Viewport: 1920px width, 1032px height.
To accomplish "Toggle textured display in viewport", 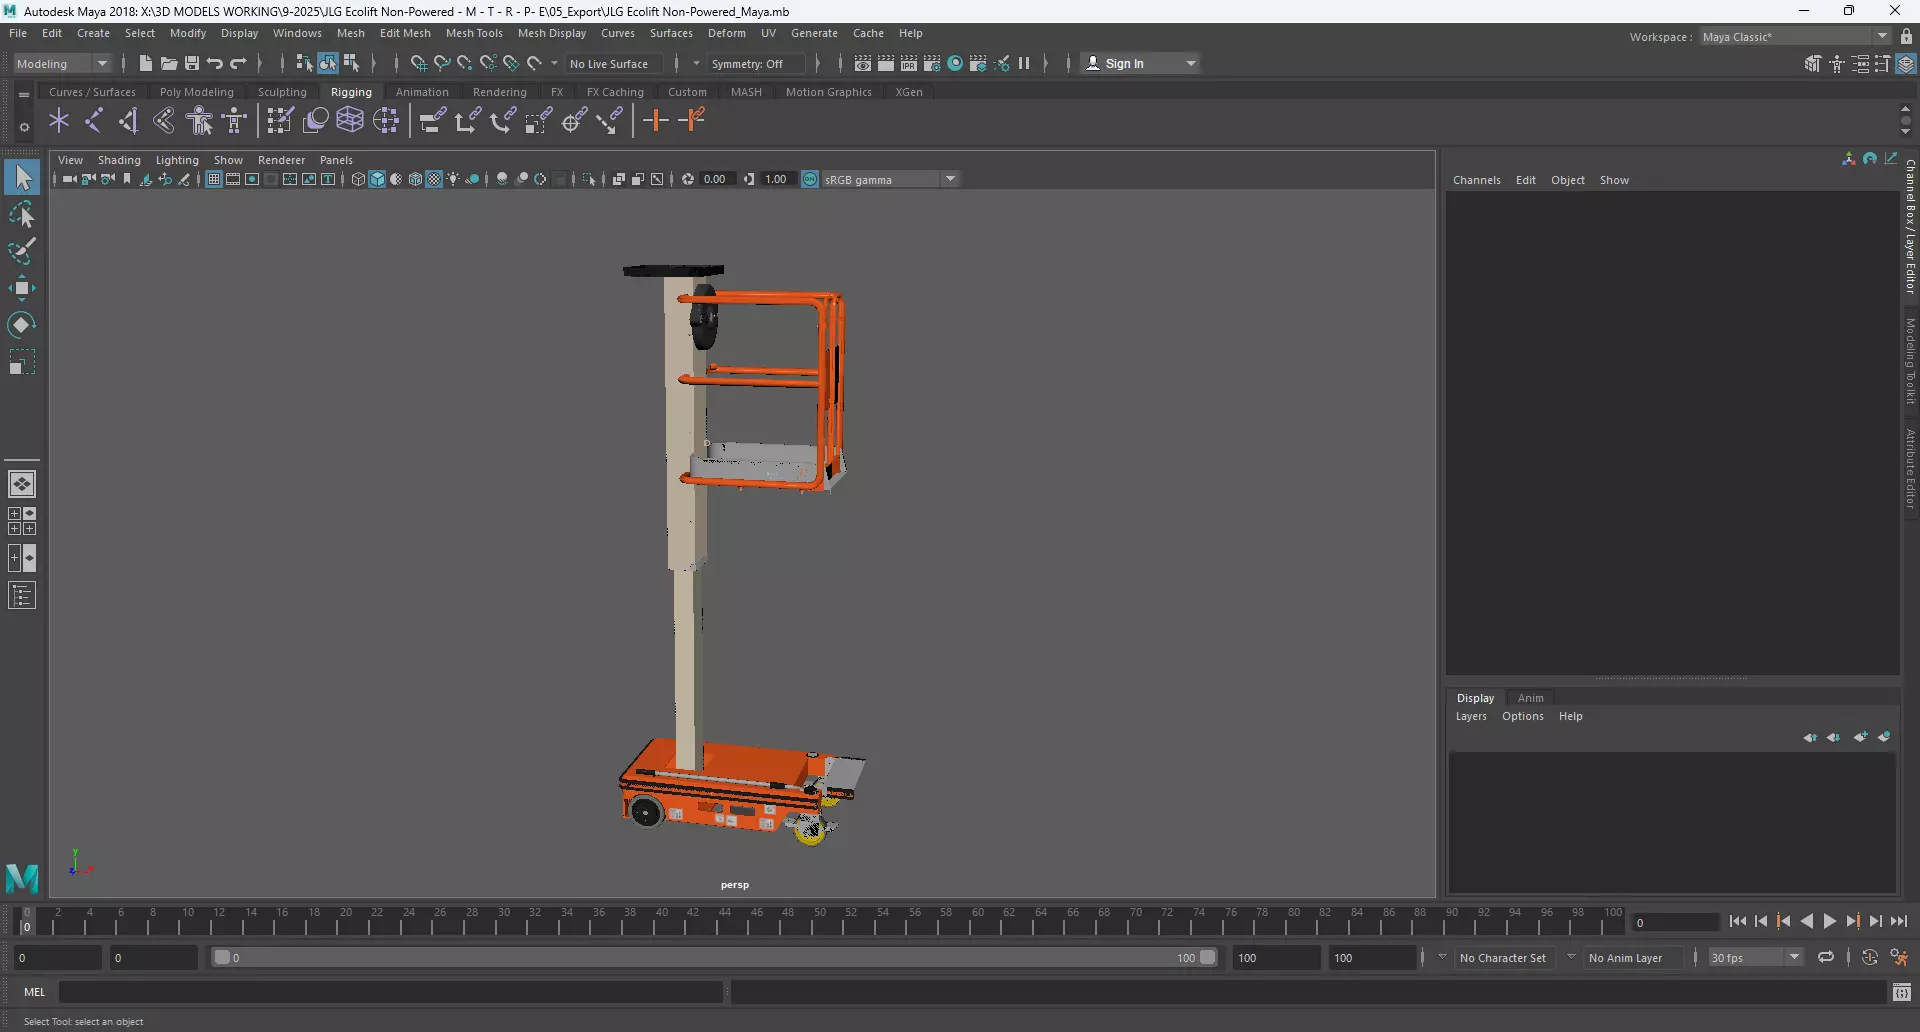I will 434,179.
